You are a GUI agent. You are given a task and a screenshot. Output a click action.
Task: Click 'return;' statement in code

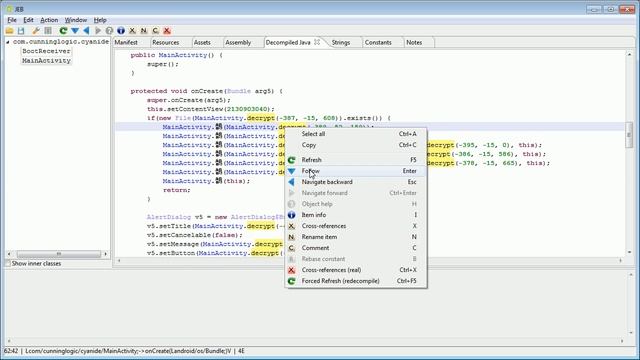(177, 190)
